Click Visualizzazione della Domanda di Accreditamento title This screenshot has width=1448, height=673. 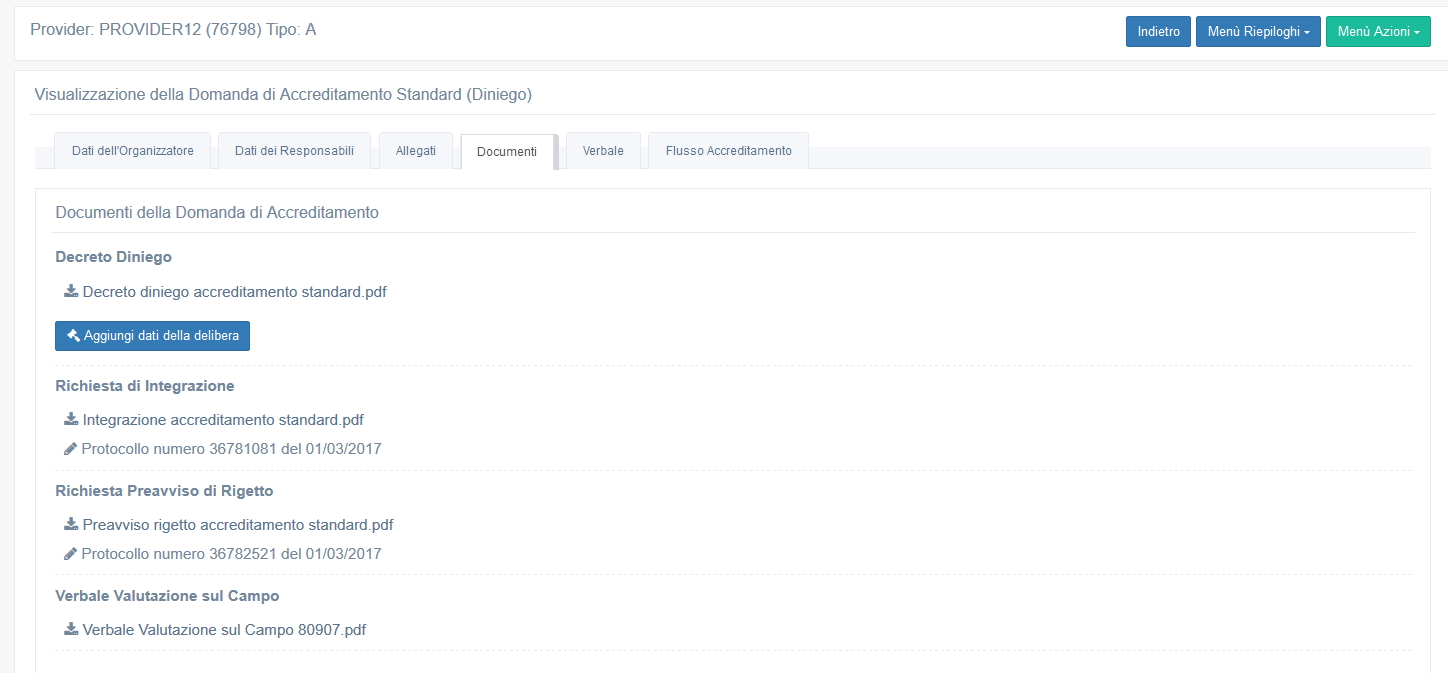[x=283, y=95]
